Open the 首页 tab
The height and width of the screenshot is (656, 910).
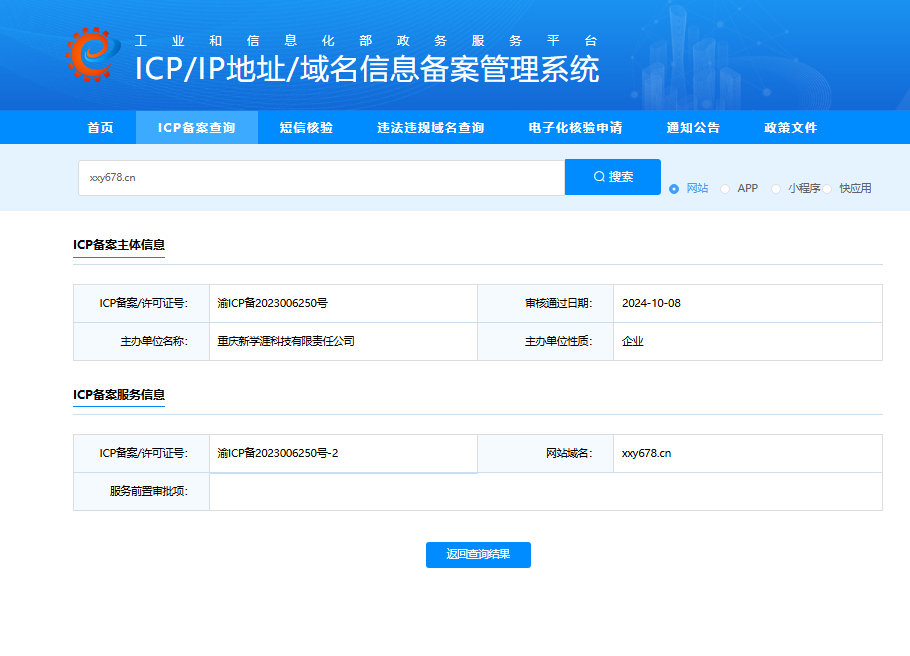click(x=100, y=128)
